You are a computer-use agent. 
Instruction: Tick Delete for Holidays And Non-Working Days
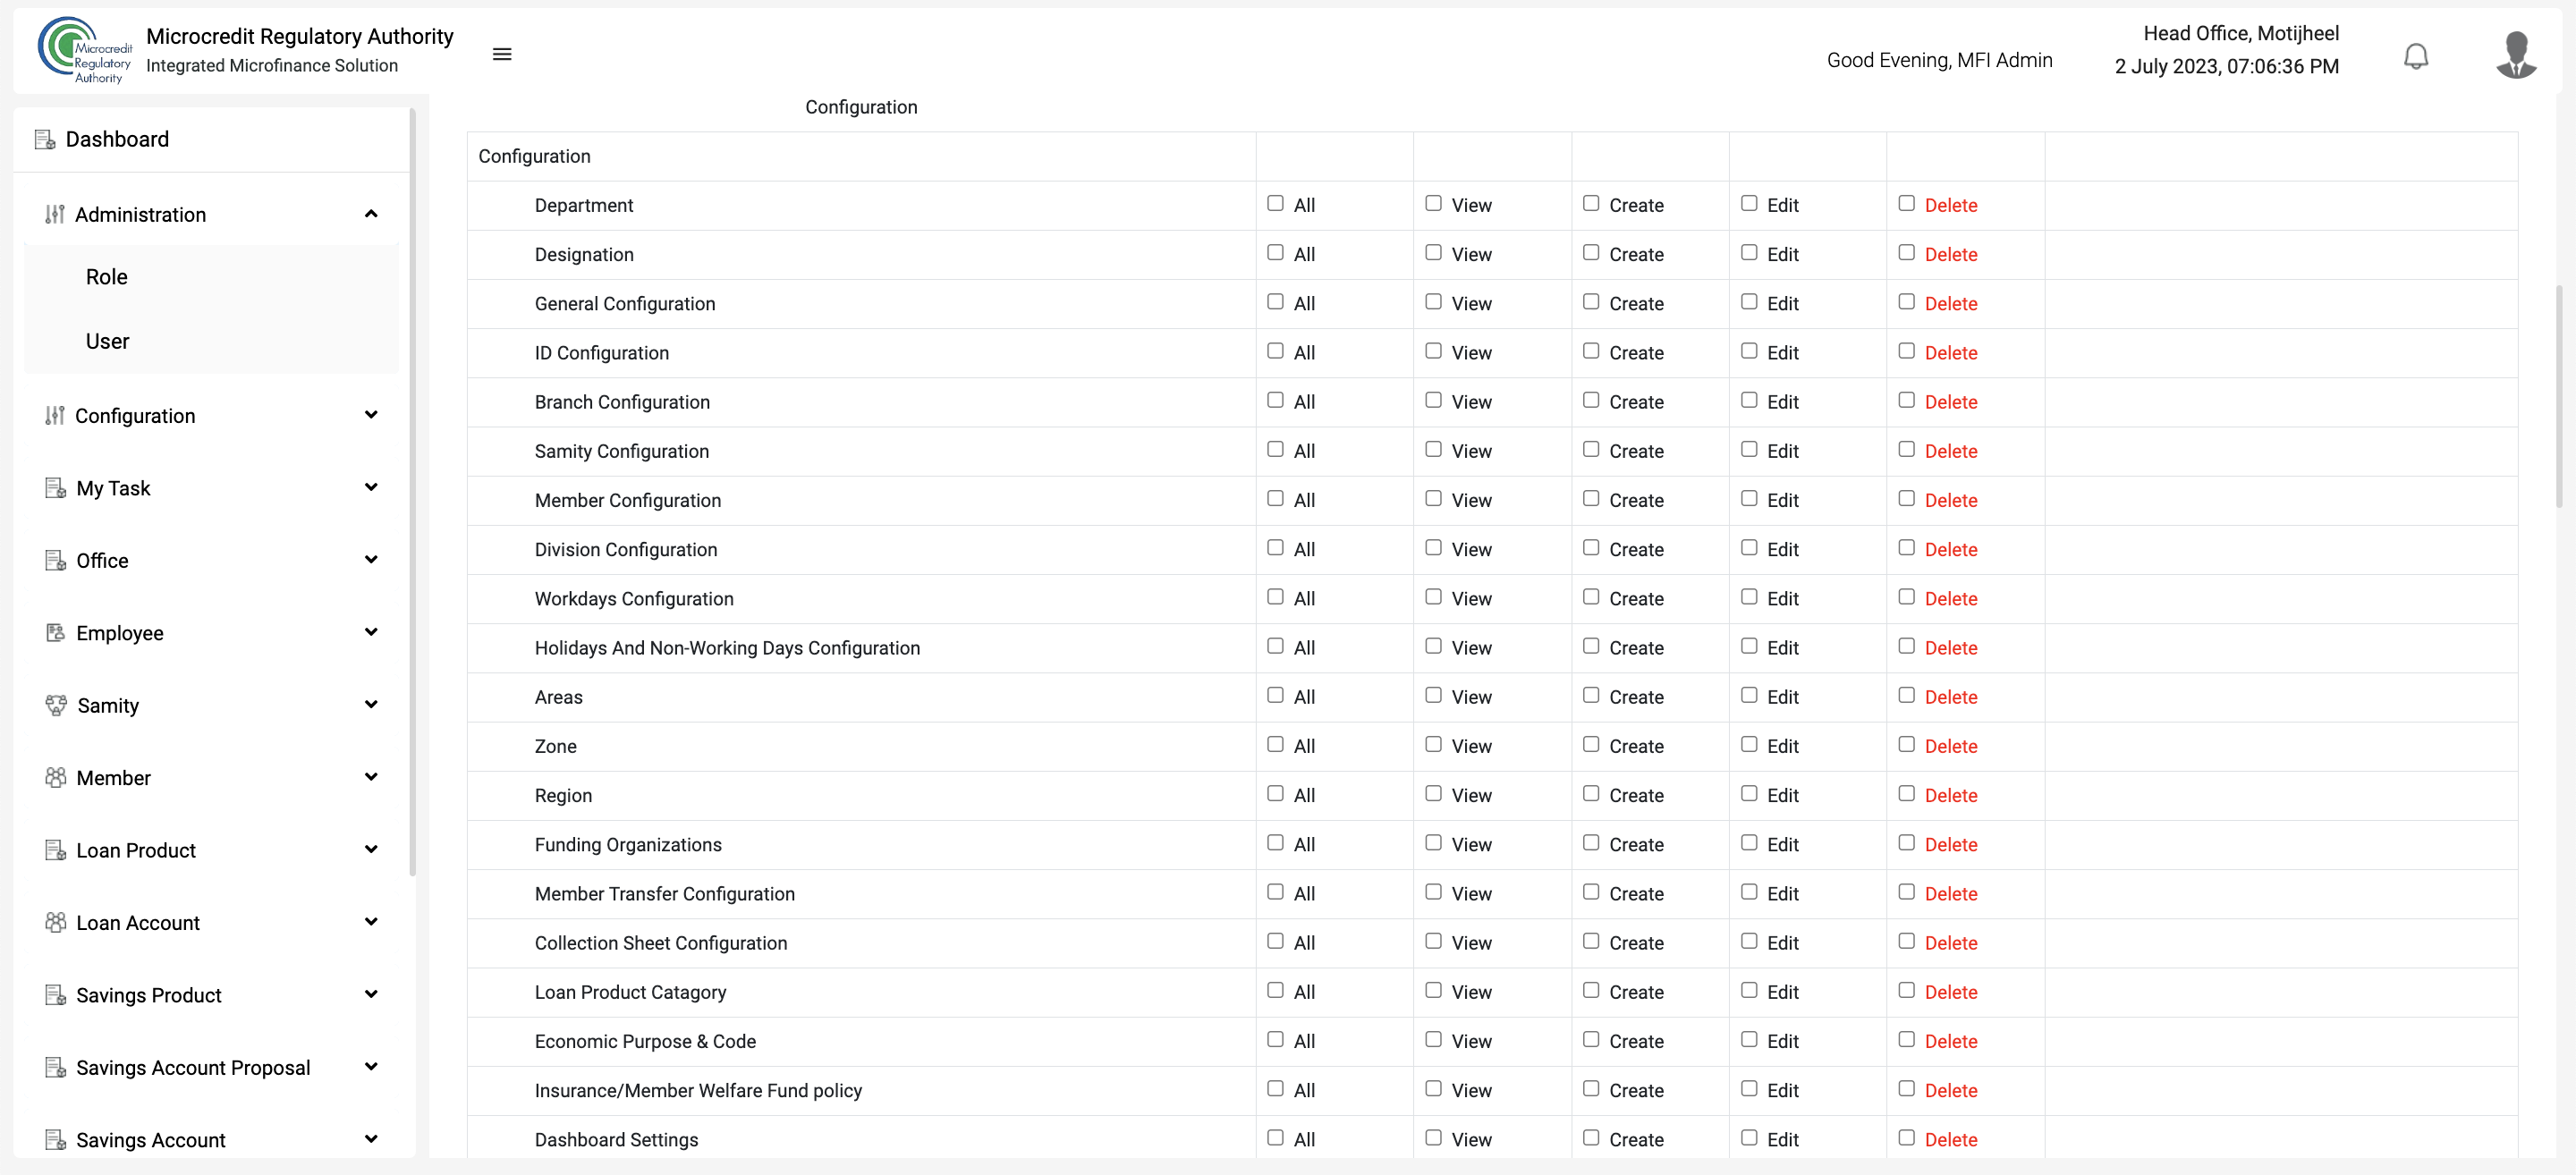click(x=1907, y=646)
